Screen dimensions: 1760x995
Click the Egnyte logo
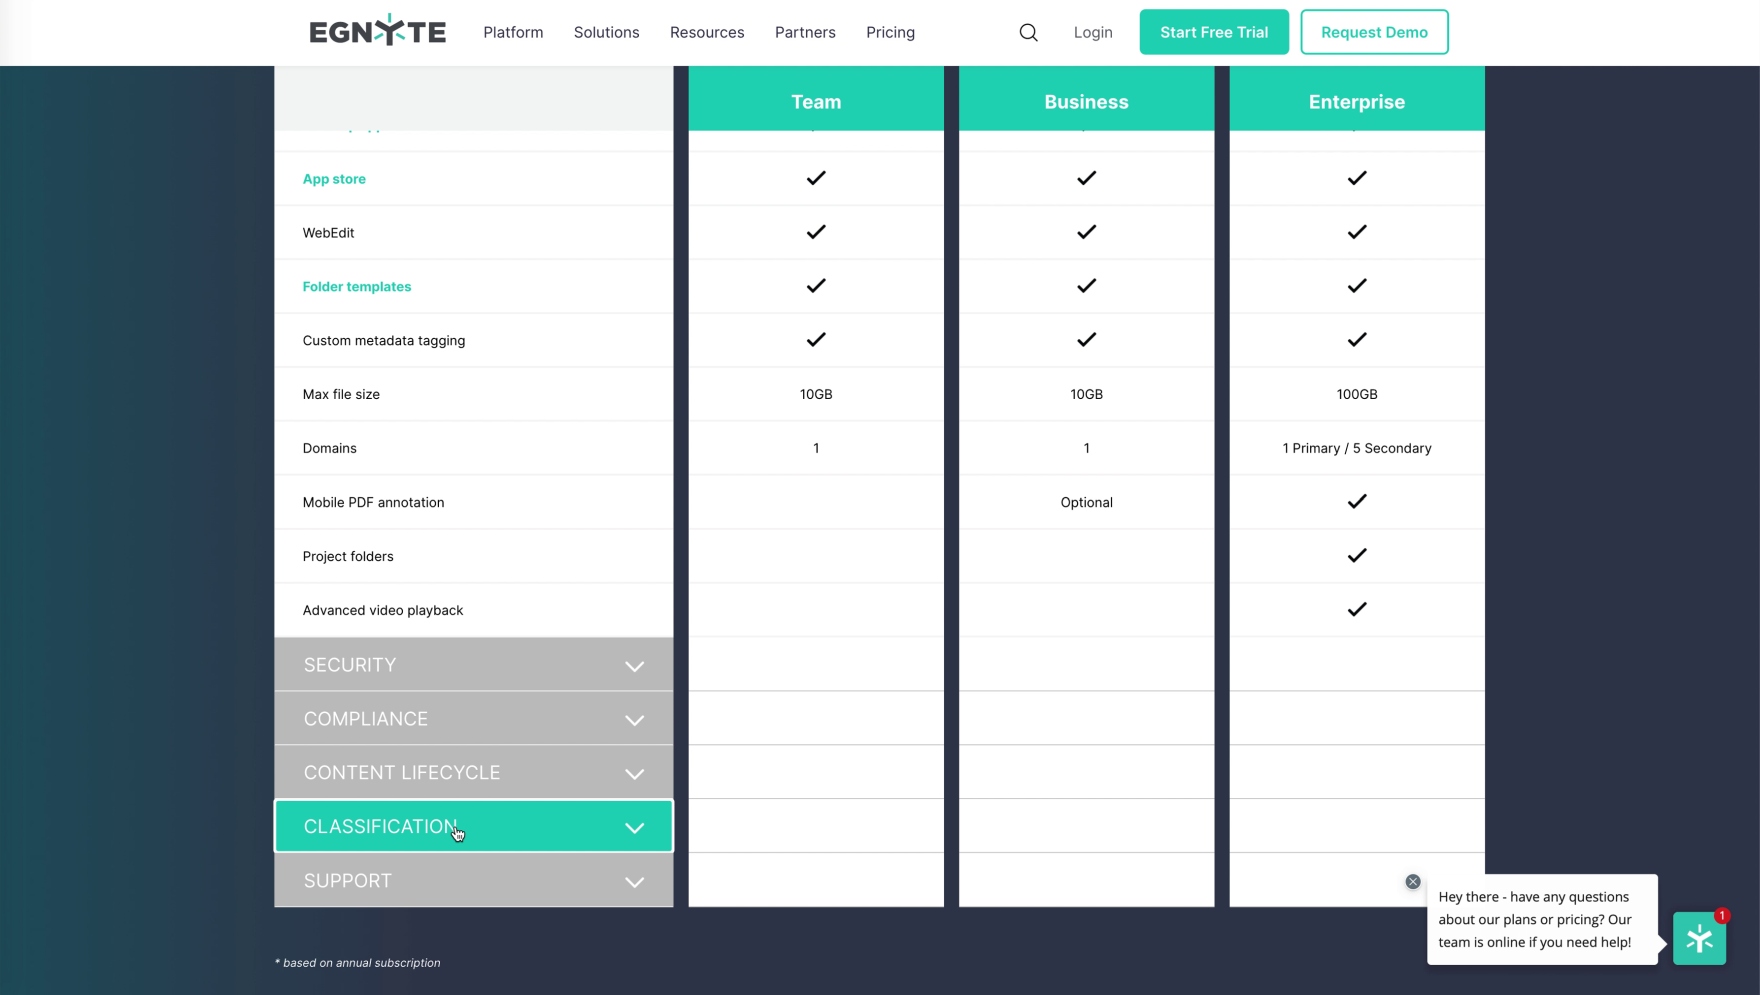tap(377, 32)
